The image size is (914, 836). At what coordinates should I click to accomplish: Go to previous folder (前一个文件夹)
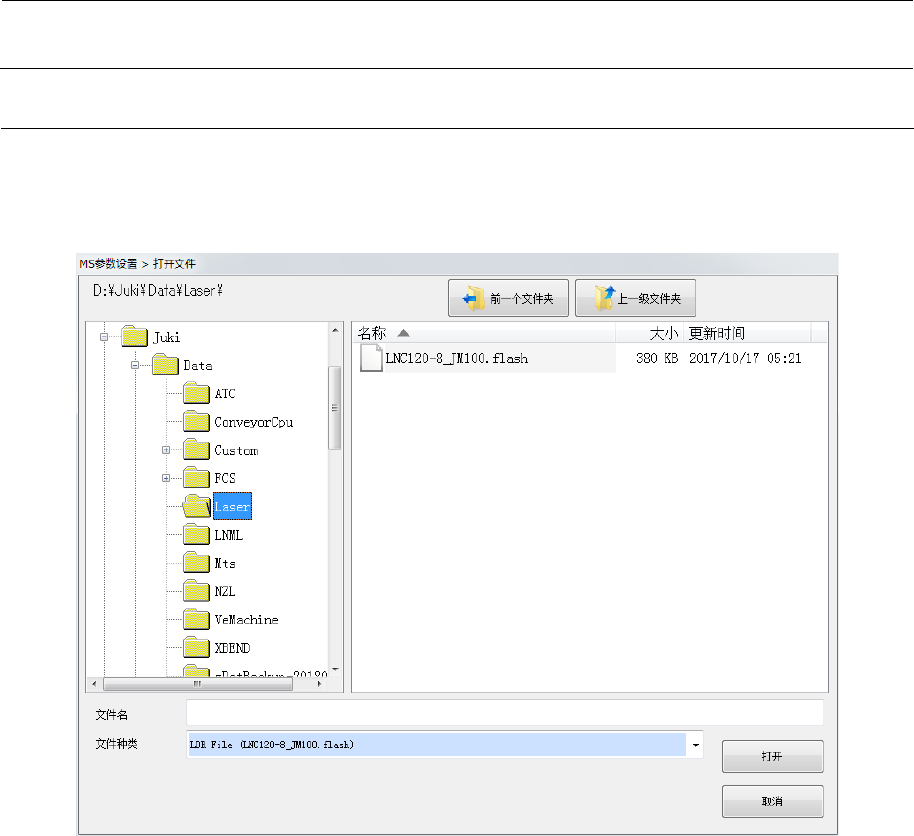[x=508, y=298]
